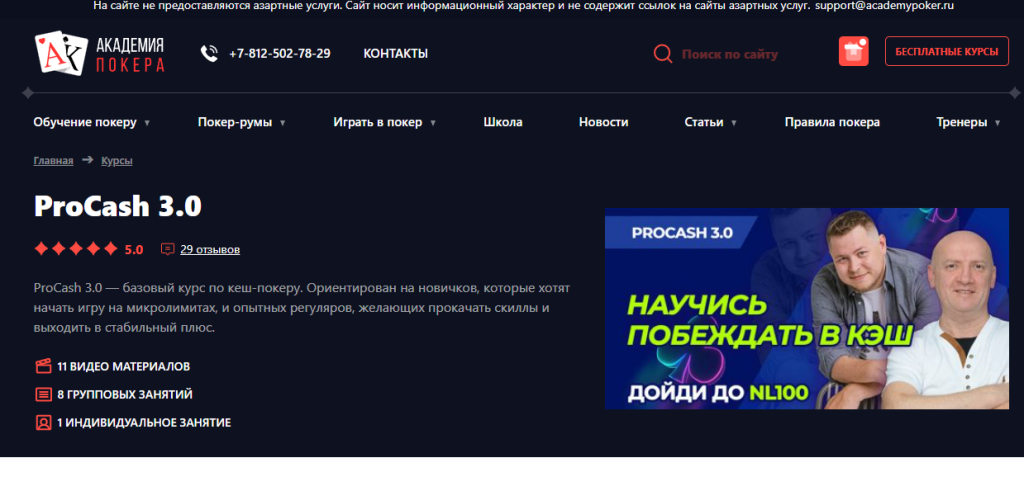Expand the Статьи dropdown arrow
This screenshot has width=1024, height=491.
point(734,123)
